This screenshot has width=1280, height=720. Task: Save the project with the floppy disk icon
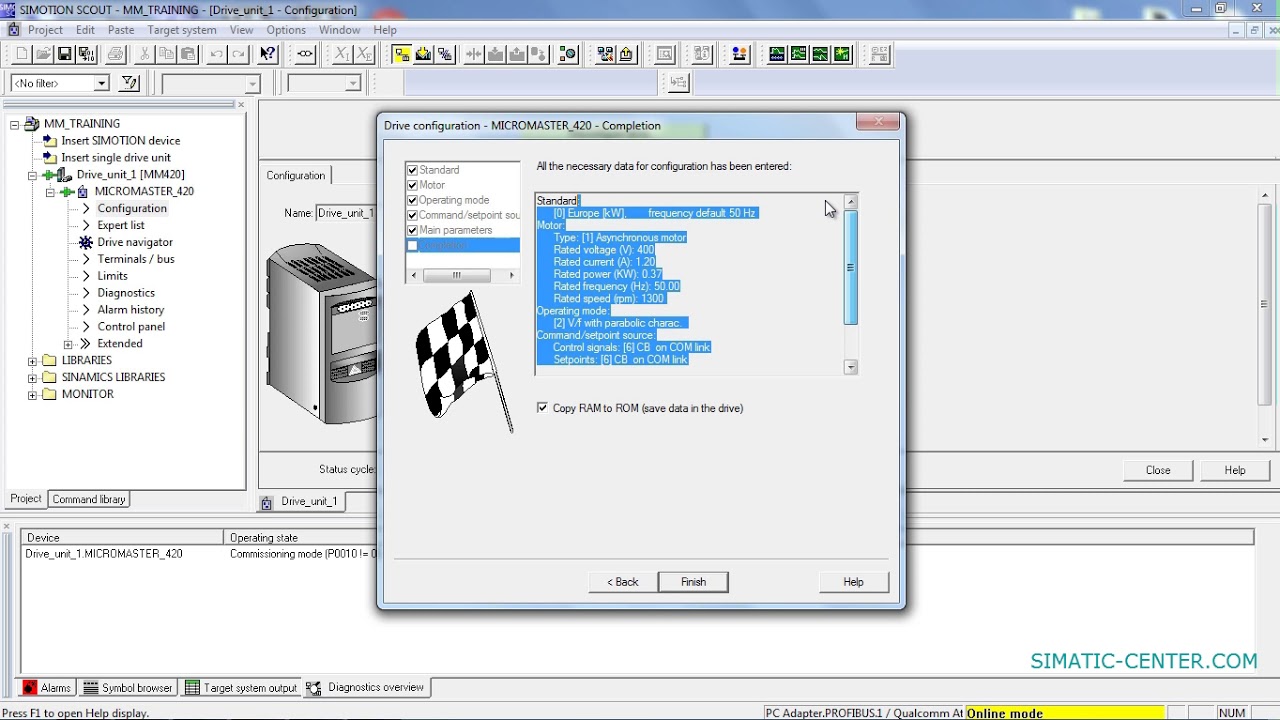pyautogui.click(x=65, y=54)
